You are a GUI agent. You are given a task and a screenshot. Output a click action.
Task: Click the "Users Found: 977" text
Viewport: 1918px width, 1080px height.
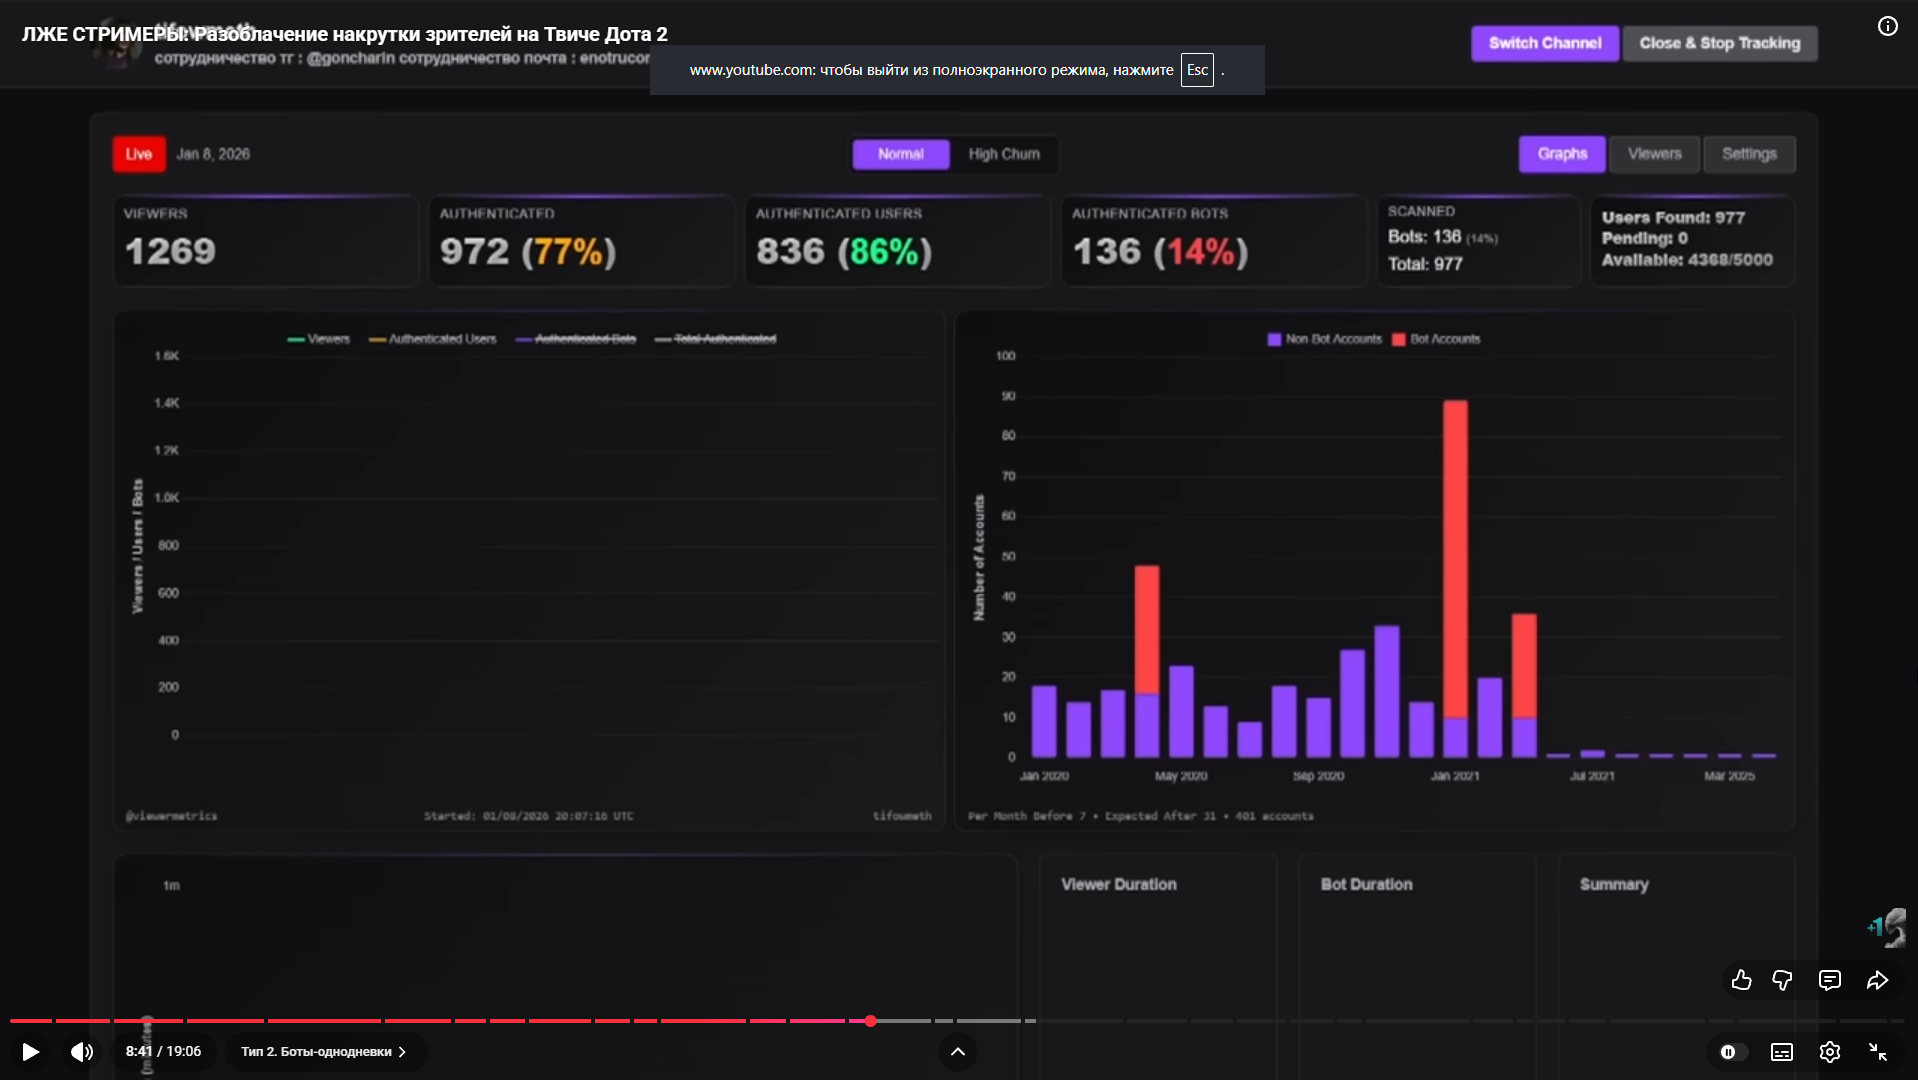[x=1673, y=217]
